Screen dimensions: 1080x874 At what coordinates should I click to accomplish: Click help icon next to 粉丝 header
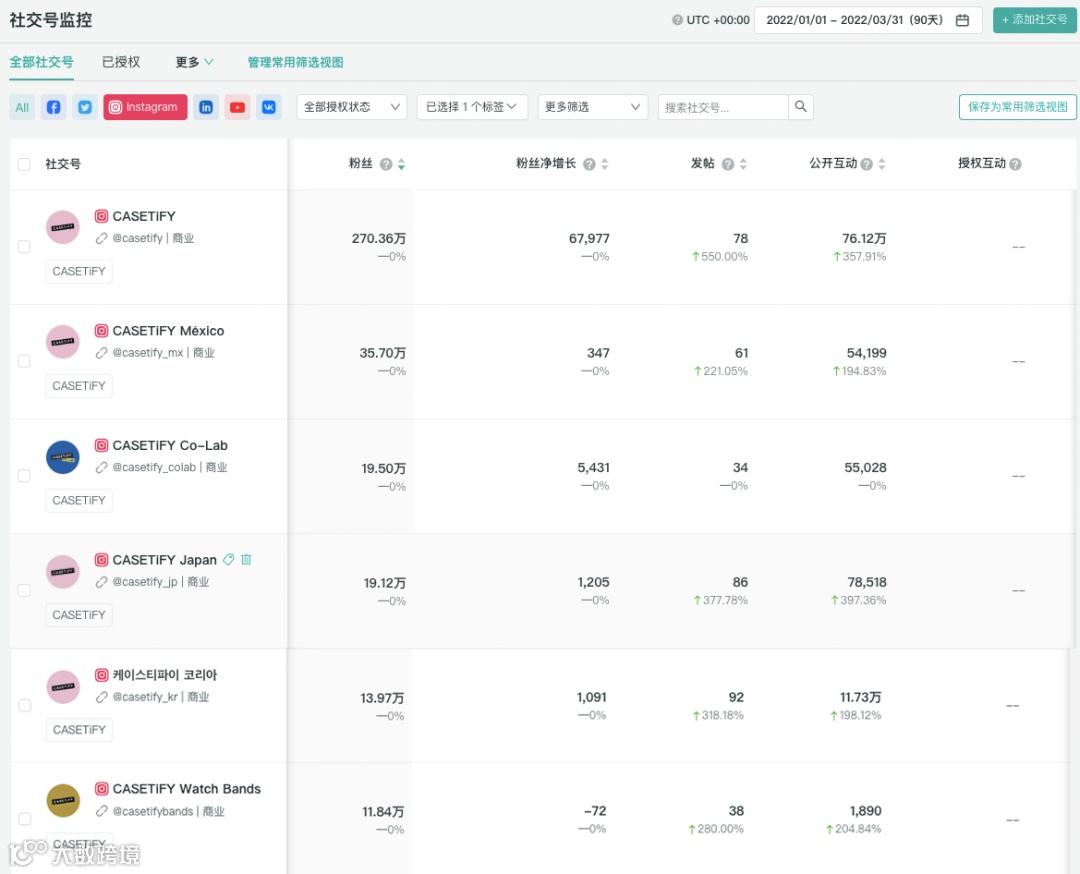coord(386,164)
